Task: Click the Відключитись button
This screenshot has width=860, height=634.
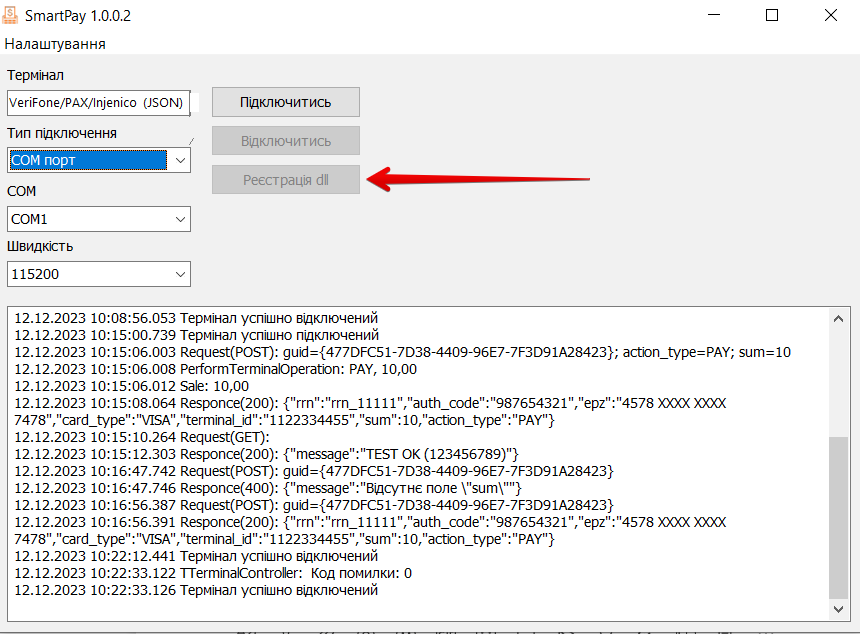Action: pyautogui.click(x=285, y=141)
